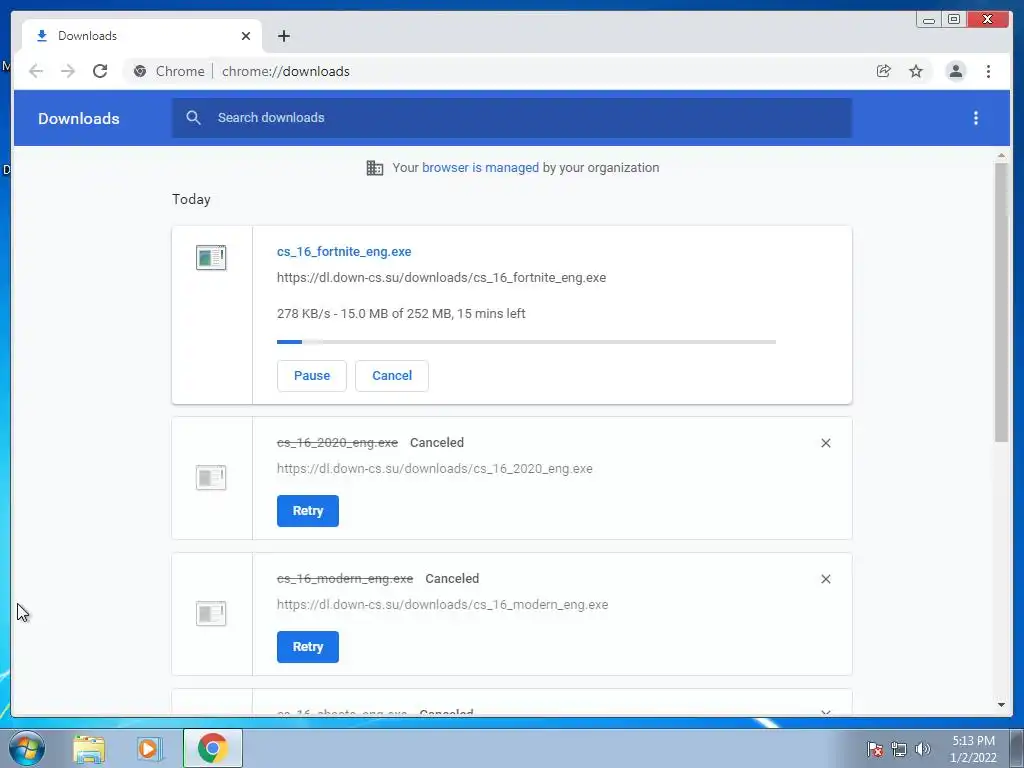Click the search magnifier icon
This screenshot has height=768, width=1024.
[x=193, y=118]
